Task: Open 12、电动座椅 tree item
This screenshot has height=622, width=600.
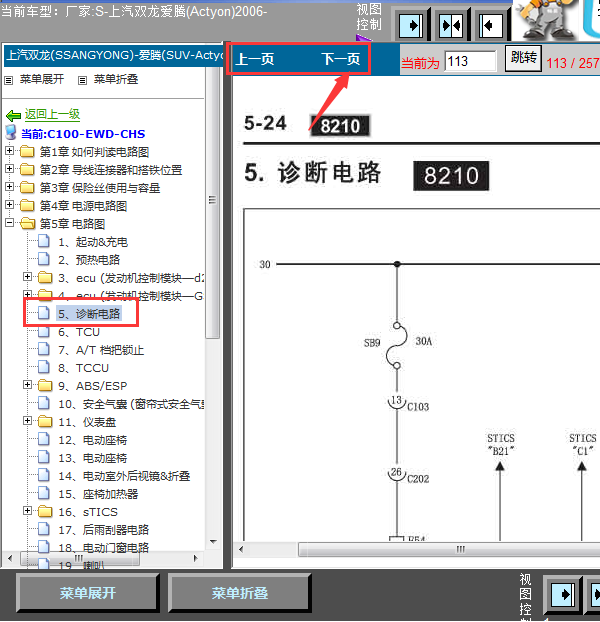Action: [93, 440]
